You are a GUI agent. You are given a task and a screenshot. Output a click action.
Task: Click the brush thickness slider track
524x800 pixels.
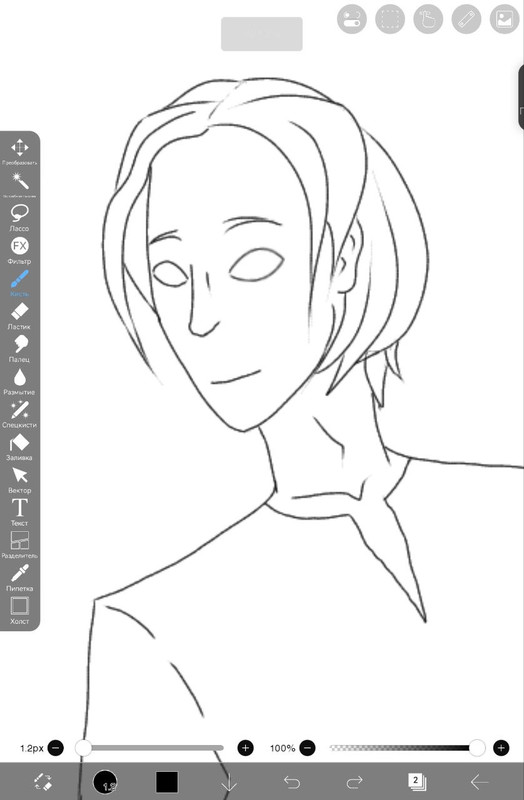tap(151, 748)
